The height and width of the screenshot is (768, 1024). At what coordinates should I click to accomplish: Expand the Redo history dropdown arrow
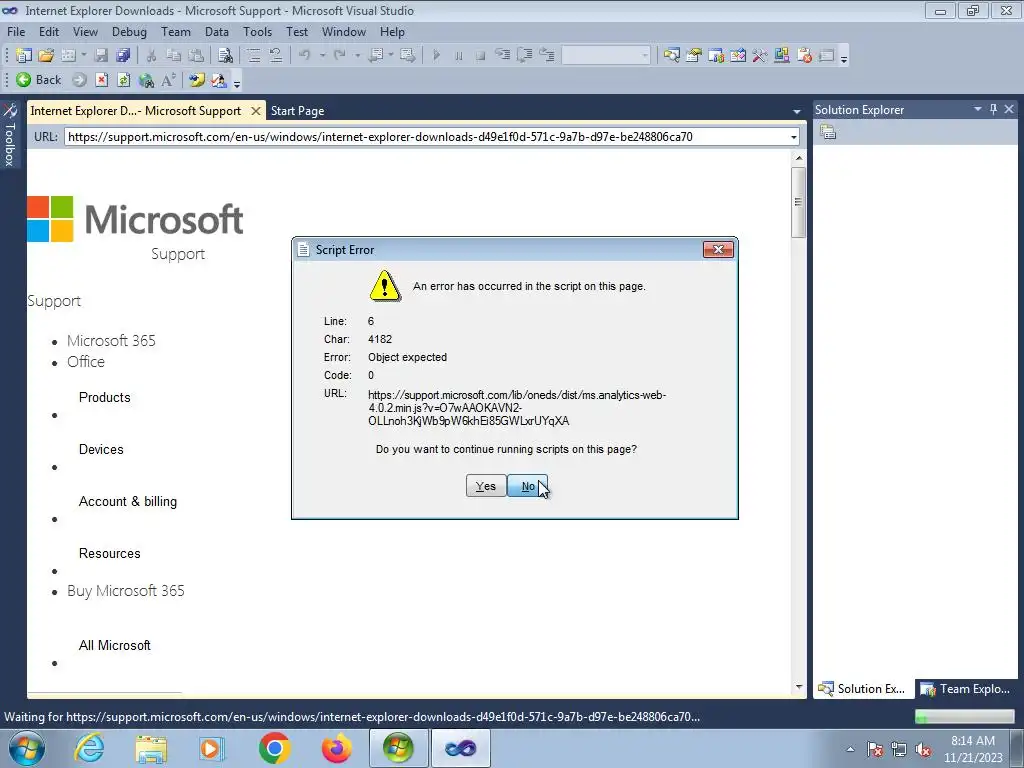click(x=357, y=56)
